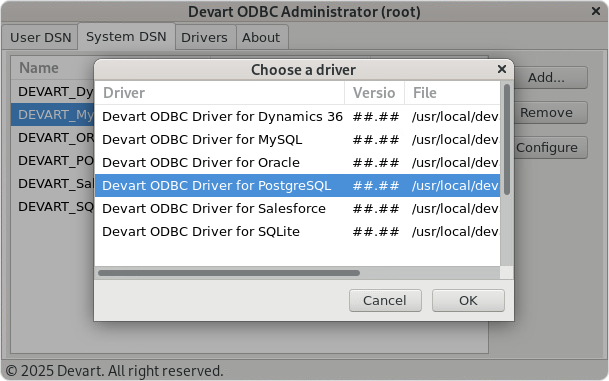Switch to the User DSN tab
This screenshot has height=381, width=609.
point(40,38)
